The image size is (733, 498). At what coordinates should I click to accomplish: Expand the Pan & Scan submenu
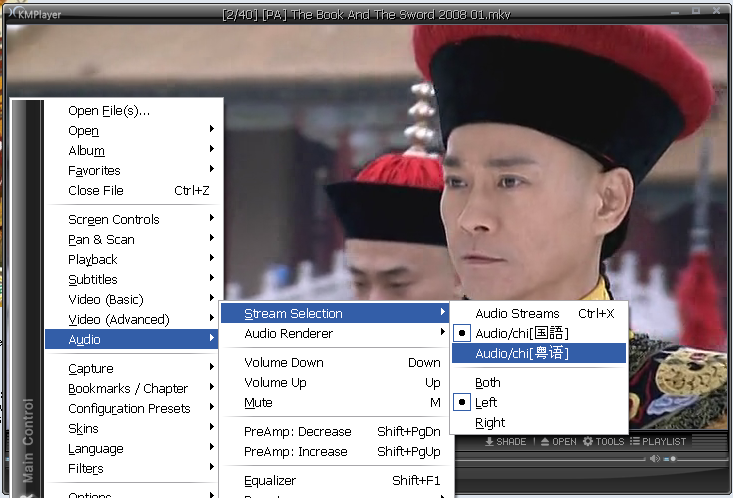click(x=132, y=239)
